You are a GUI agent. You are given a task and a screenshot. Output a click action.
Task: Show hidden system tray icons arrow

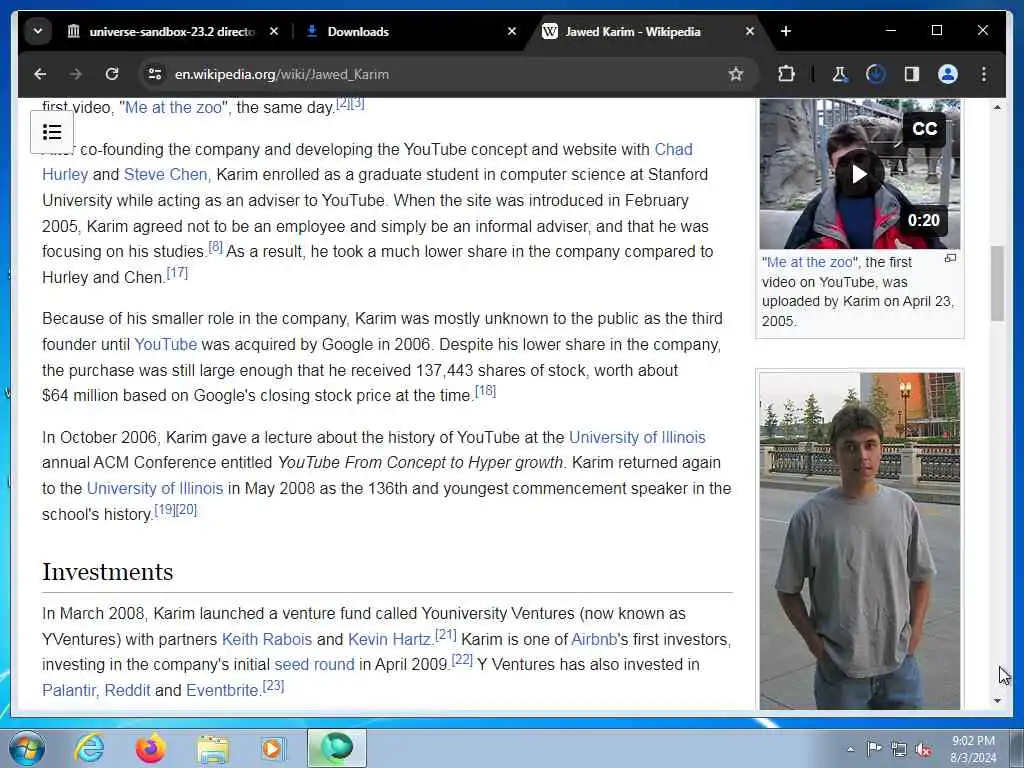850,749
